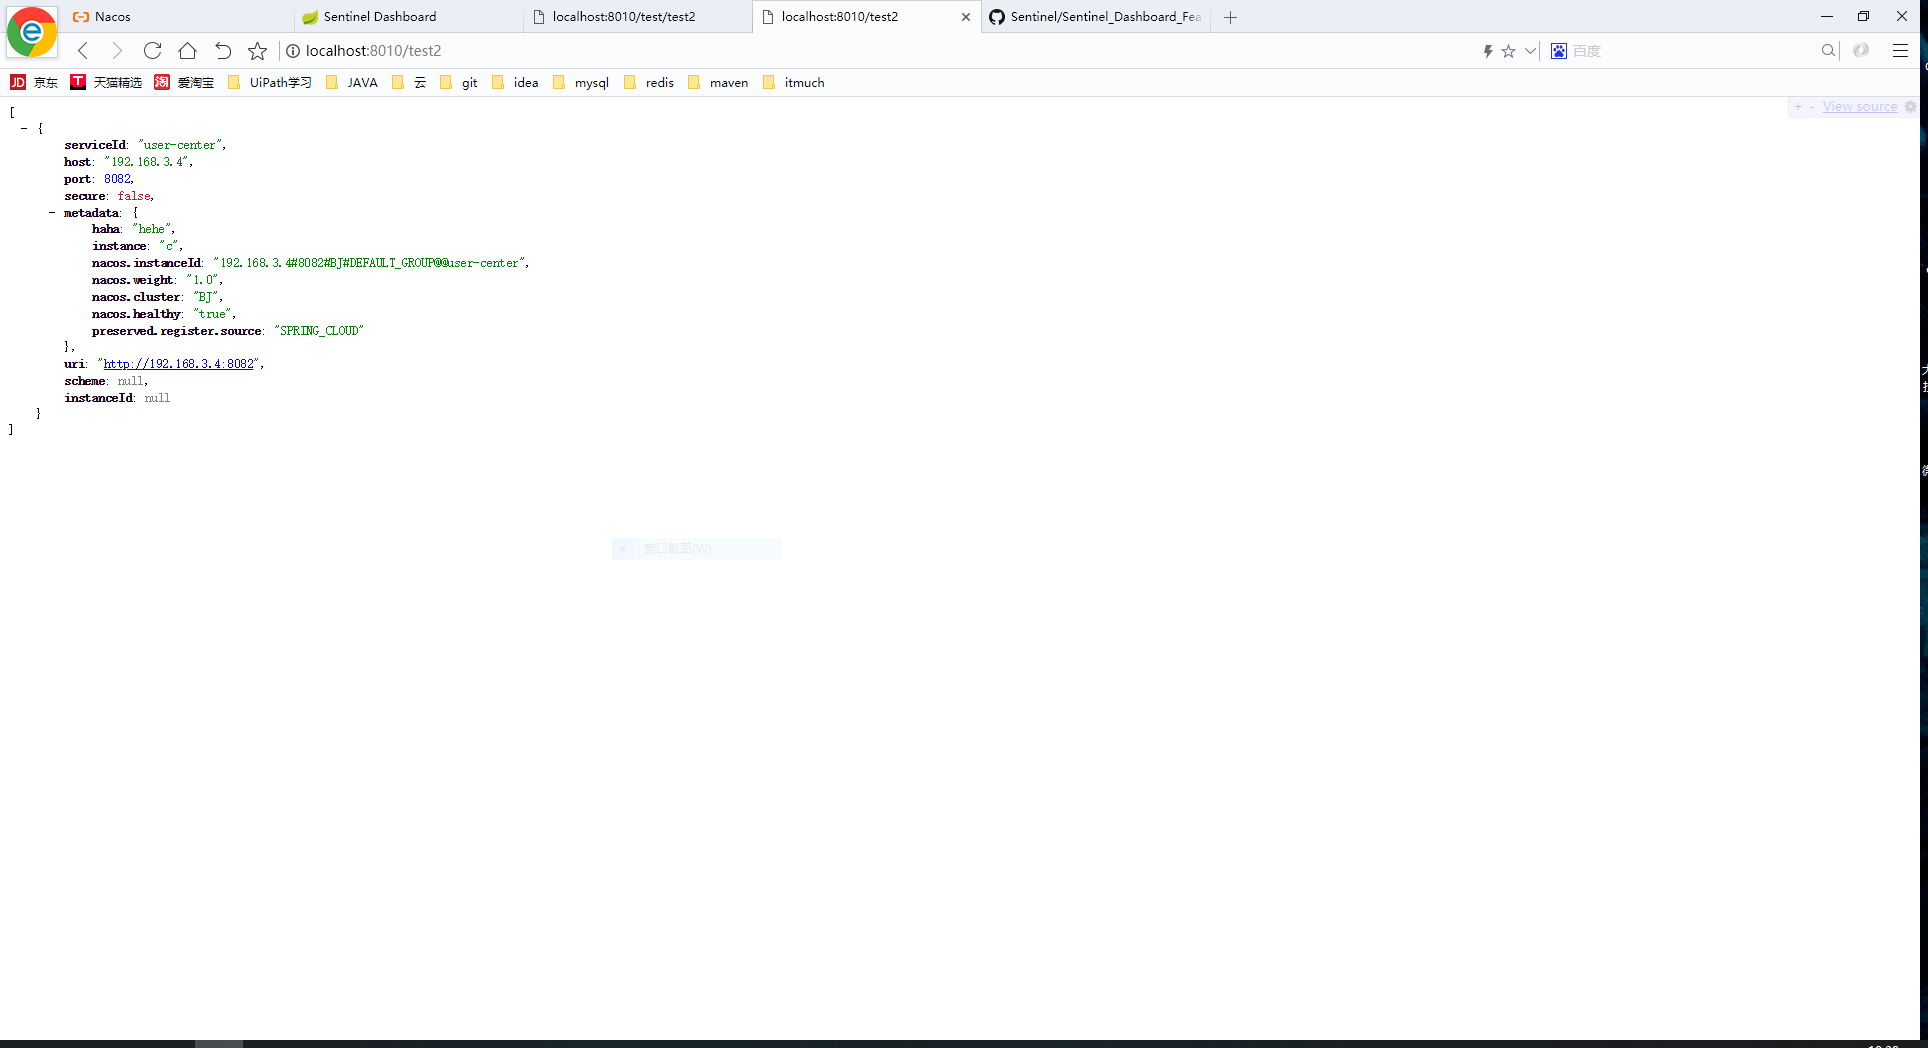This screenshot has height=1048, width=1928.
Task: Go forward to next page
Action: [117, 51]
